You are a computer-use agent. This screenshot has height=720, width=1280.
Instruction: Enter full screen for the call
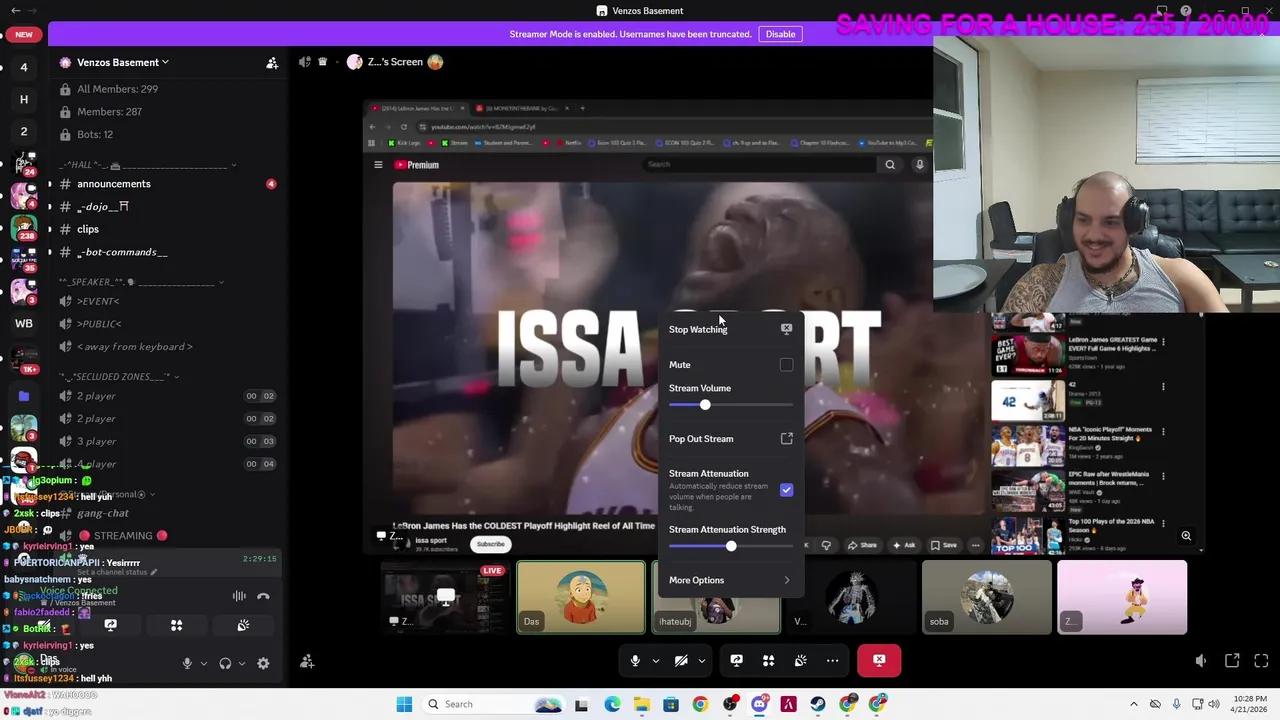pos(1261,660)
